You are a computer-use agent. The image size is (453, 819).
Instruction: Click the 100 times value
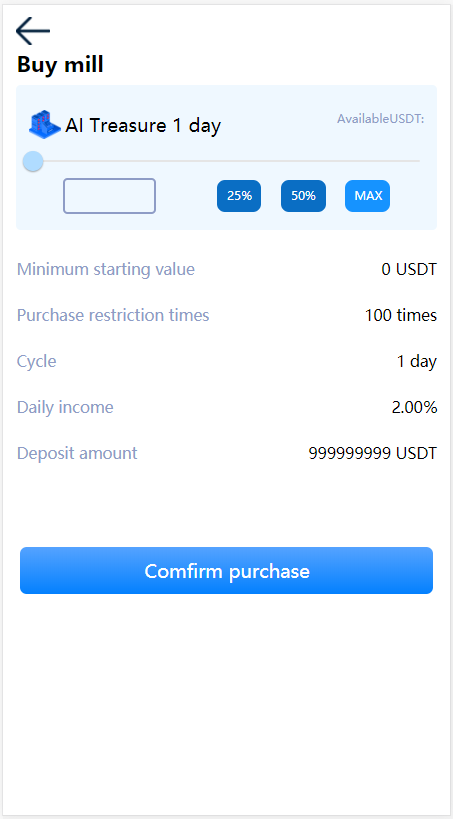coord(401,315)
